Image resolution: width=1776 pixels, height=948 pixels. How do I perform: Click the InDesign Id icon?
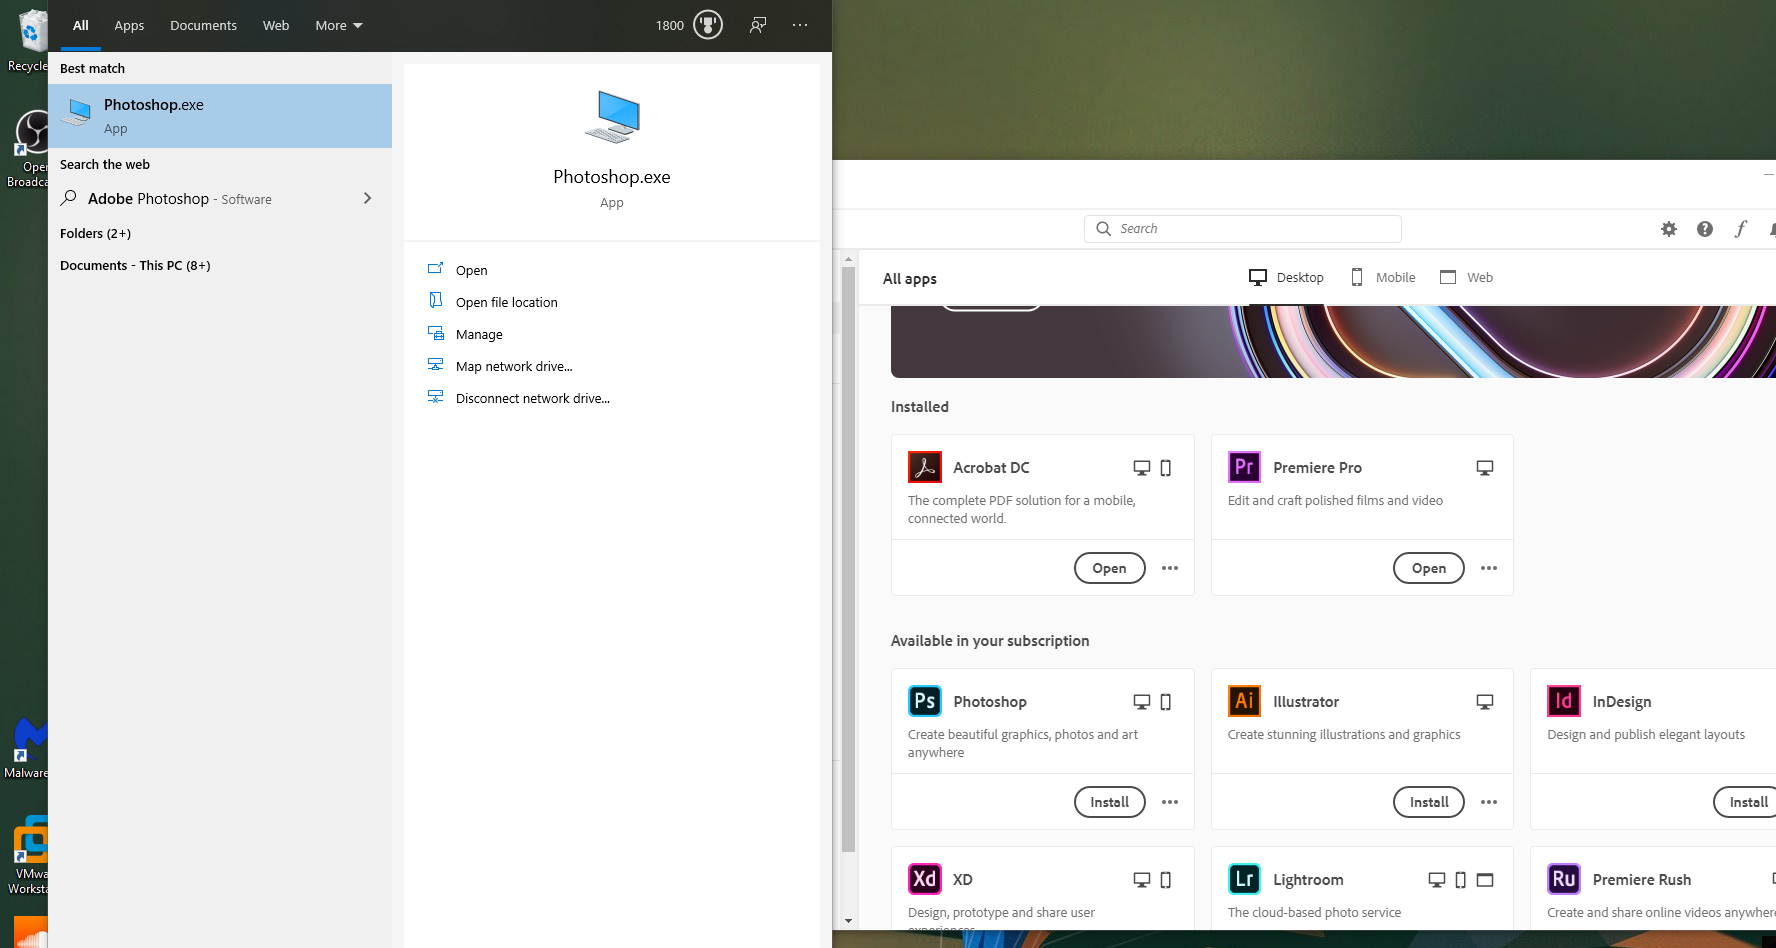[1564, 701]
